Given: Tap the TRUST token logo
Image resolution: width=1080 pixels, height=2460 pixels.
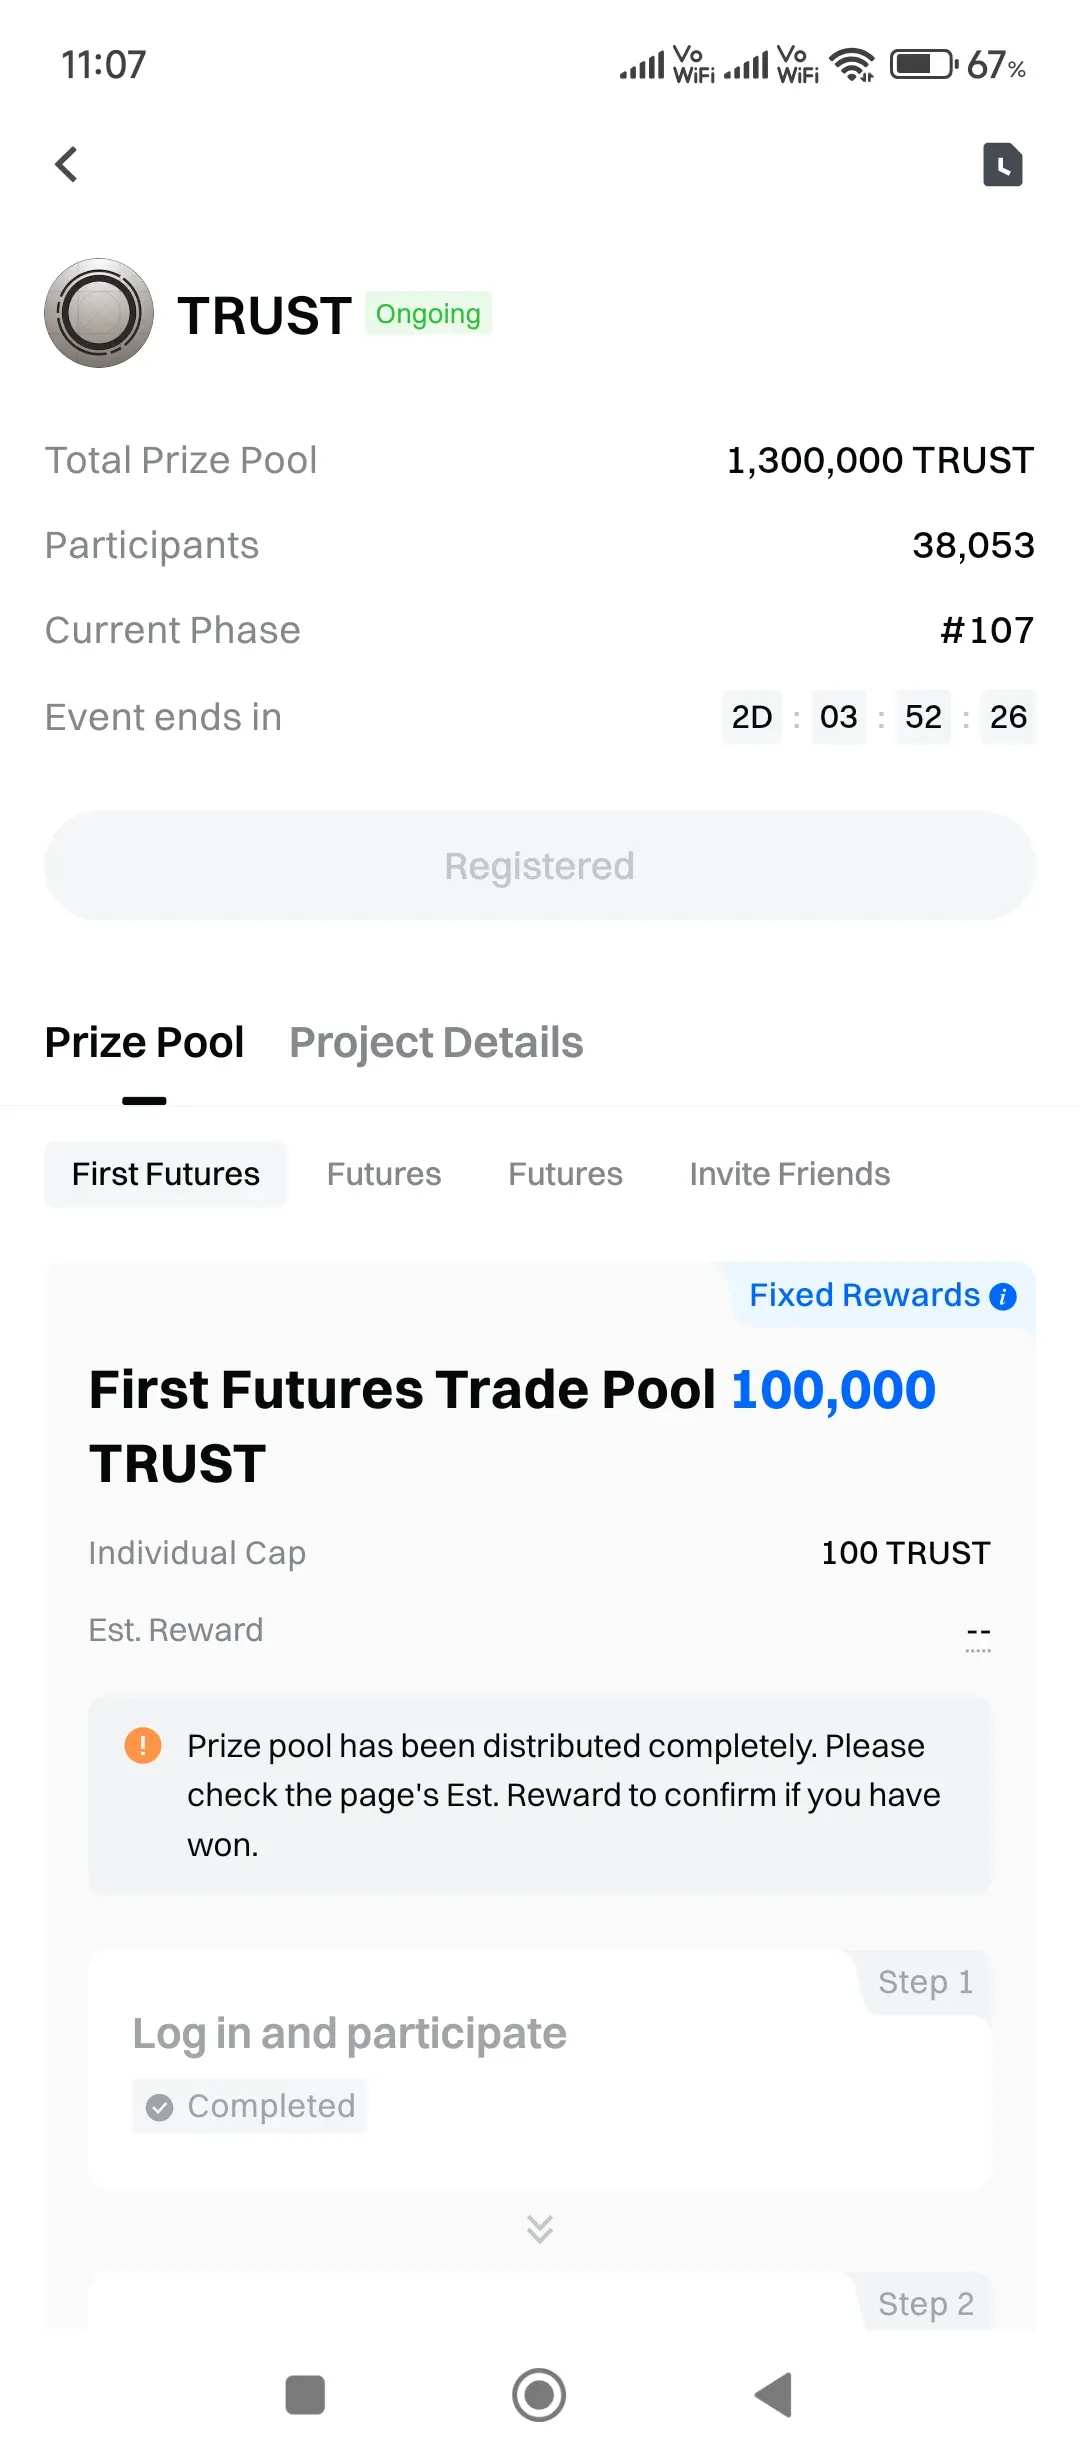Looking at the screenshot, I should click(x=99, y=313).
